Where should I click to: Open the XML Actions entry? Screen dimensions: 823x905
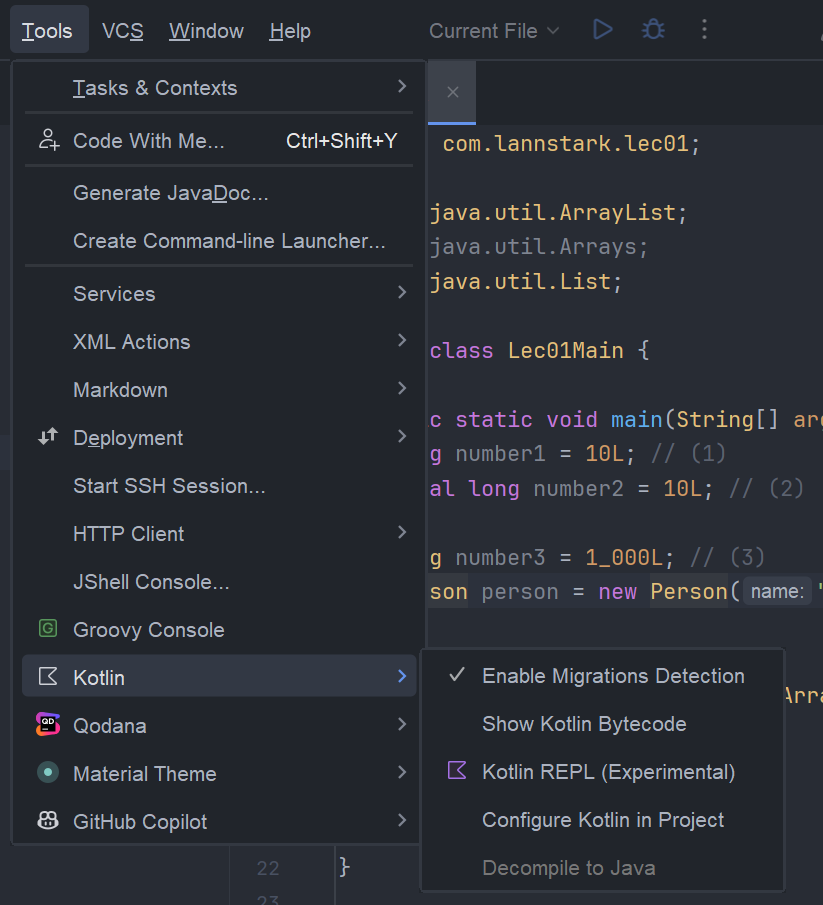[219, 342]
